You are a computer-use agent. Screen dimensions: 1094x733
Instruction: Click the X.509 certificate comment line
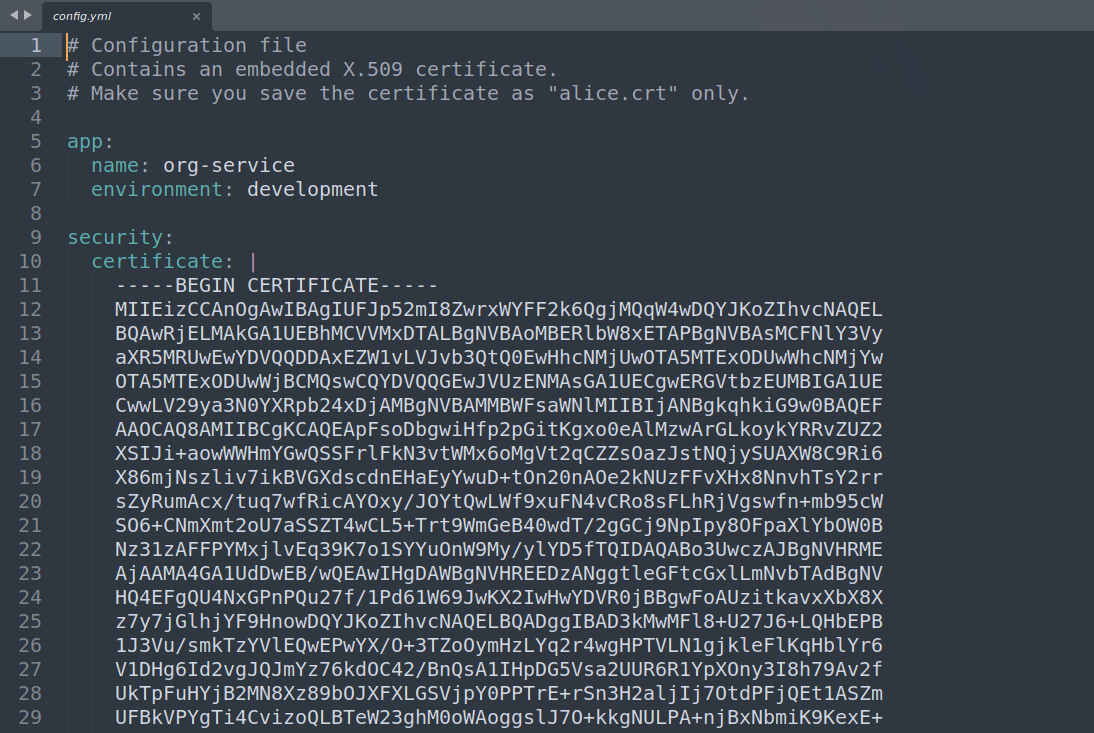312,69
